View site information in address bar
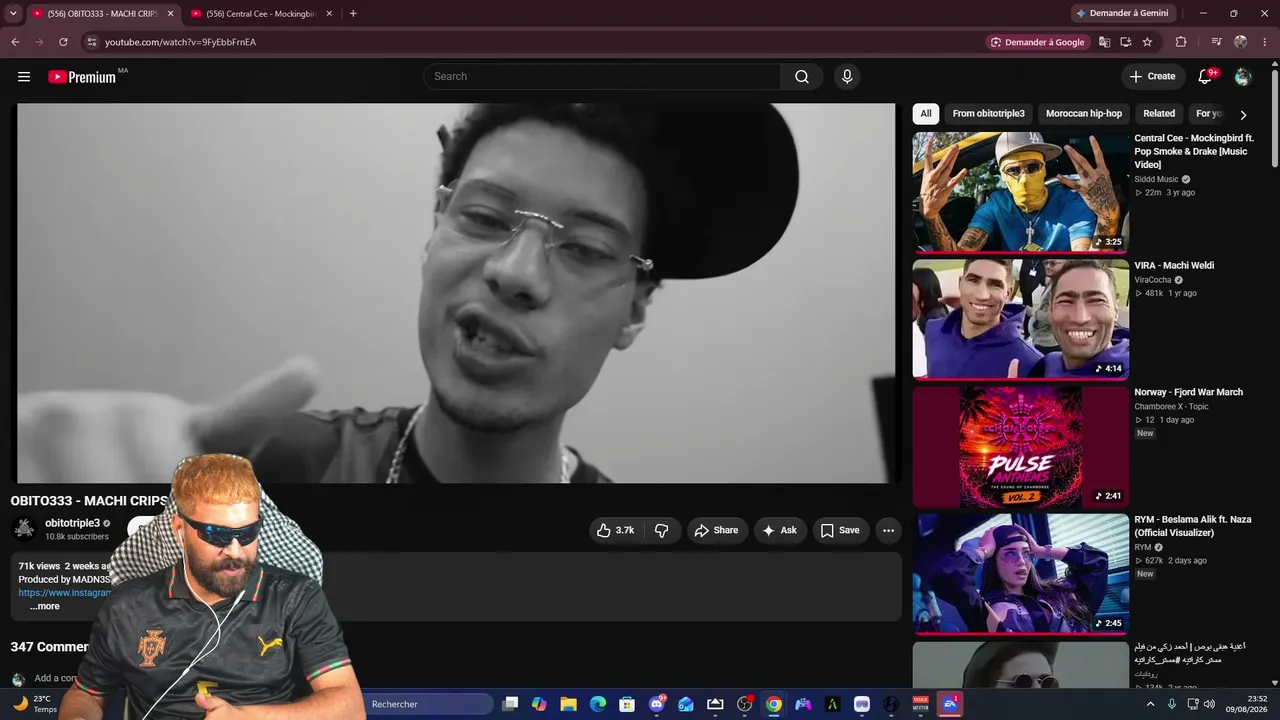This screenshot has width=1280, height=720. pos(91,42)
